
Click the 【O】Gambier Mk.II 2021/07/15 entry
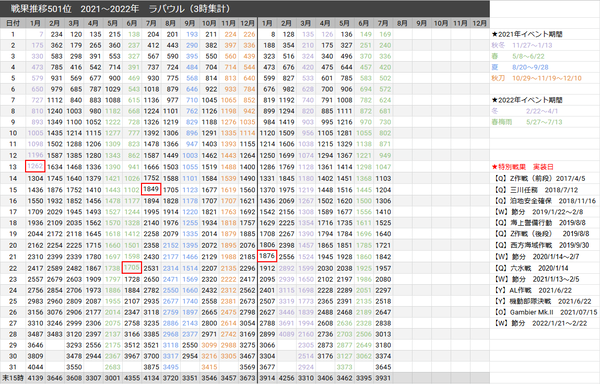click(x=546, y=312)
